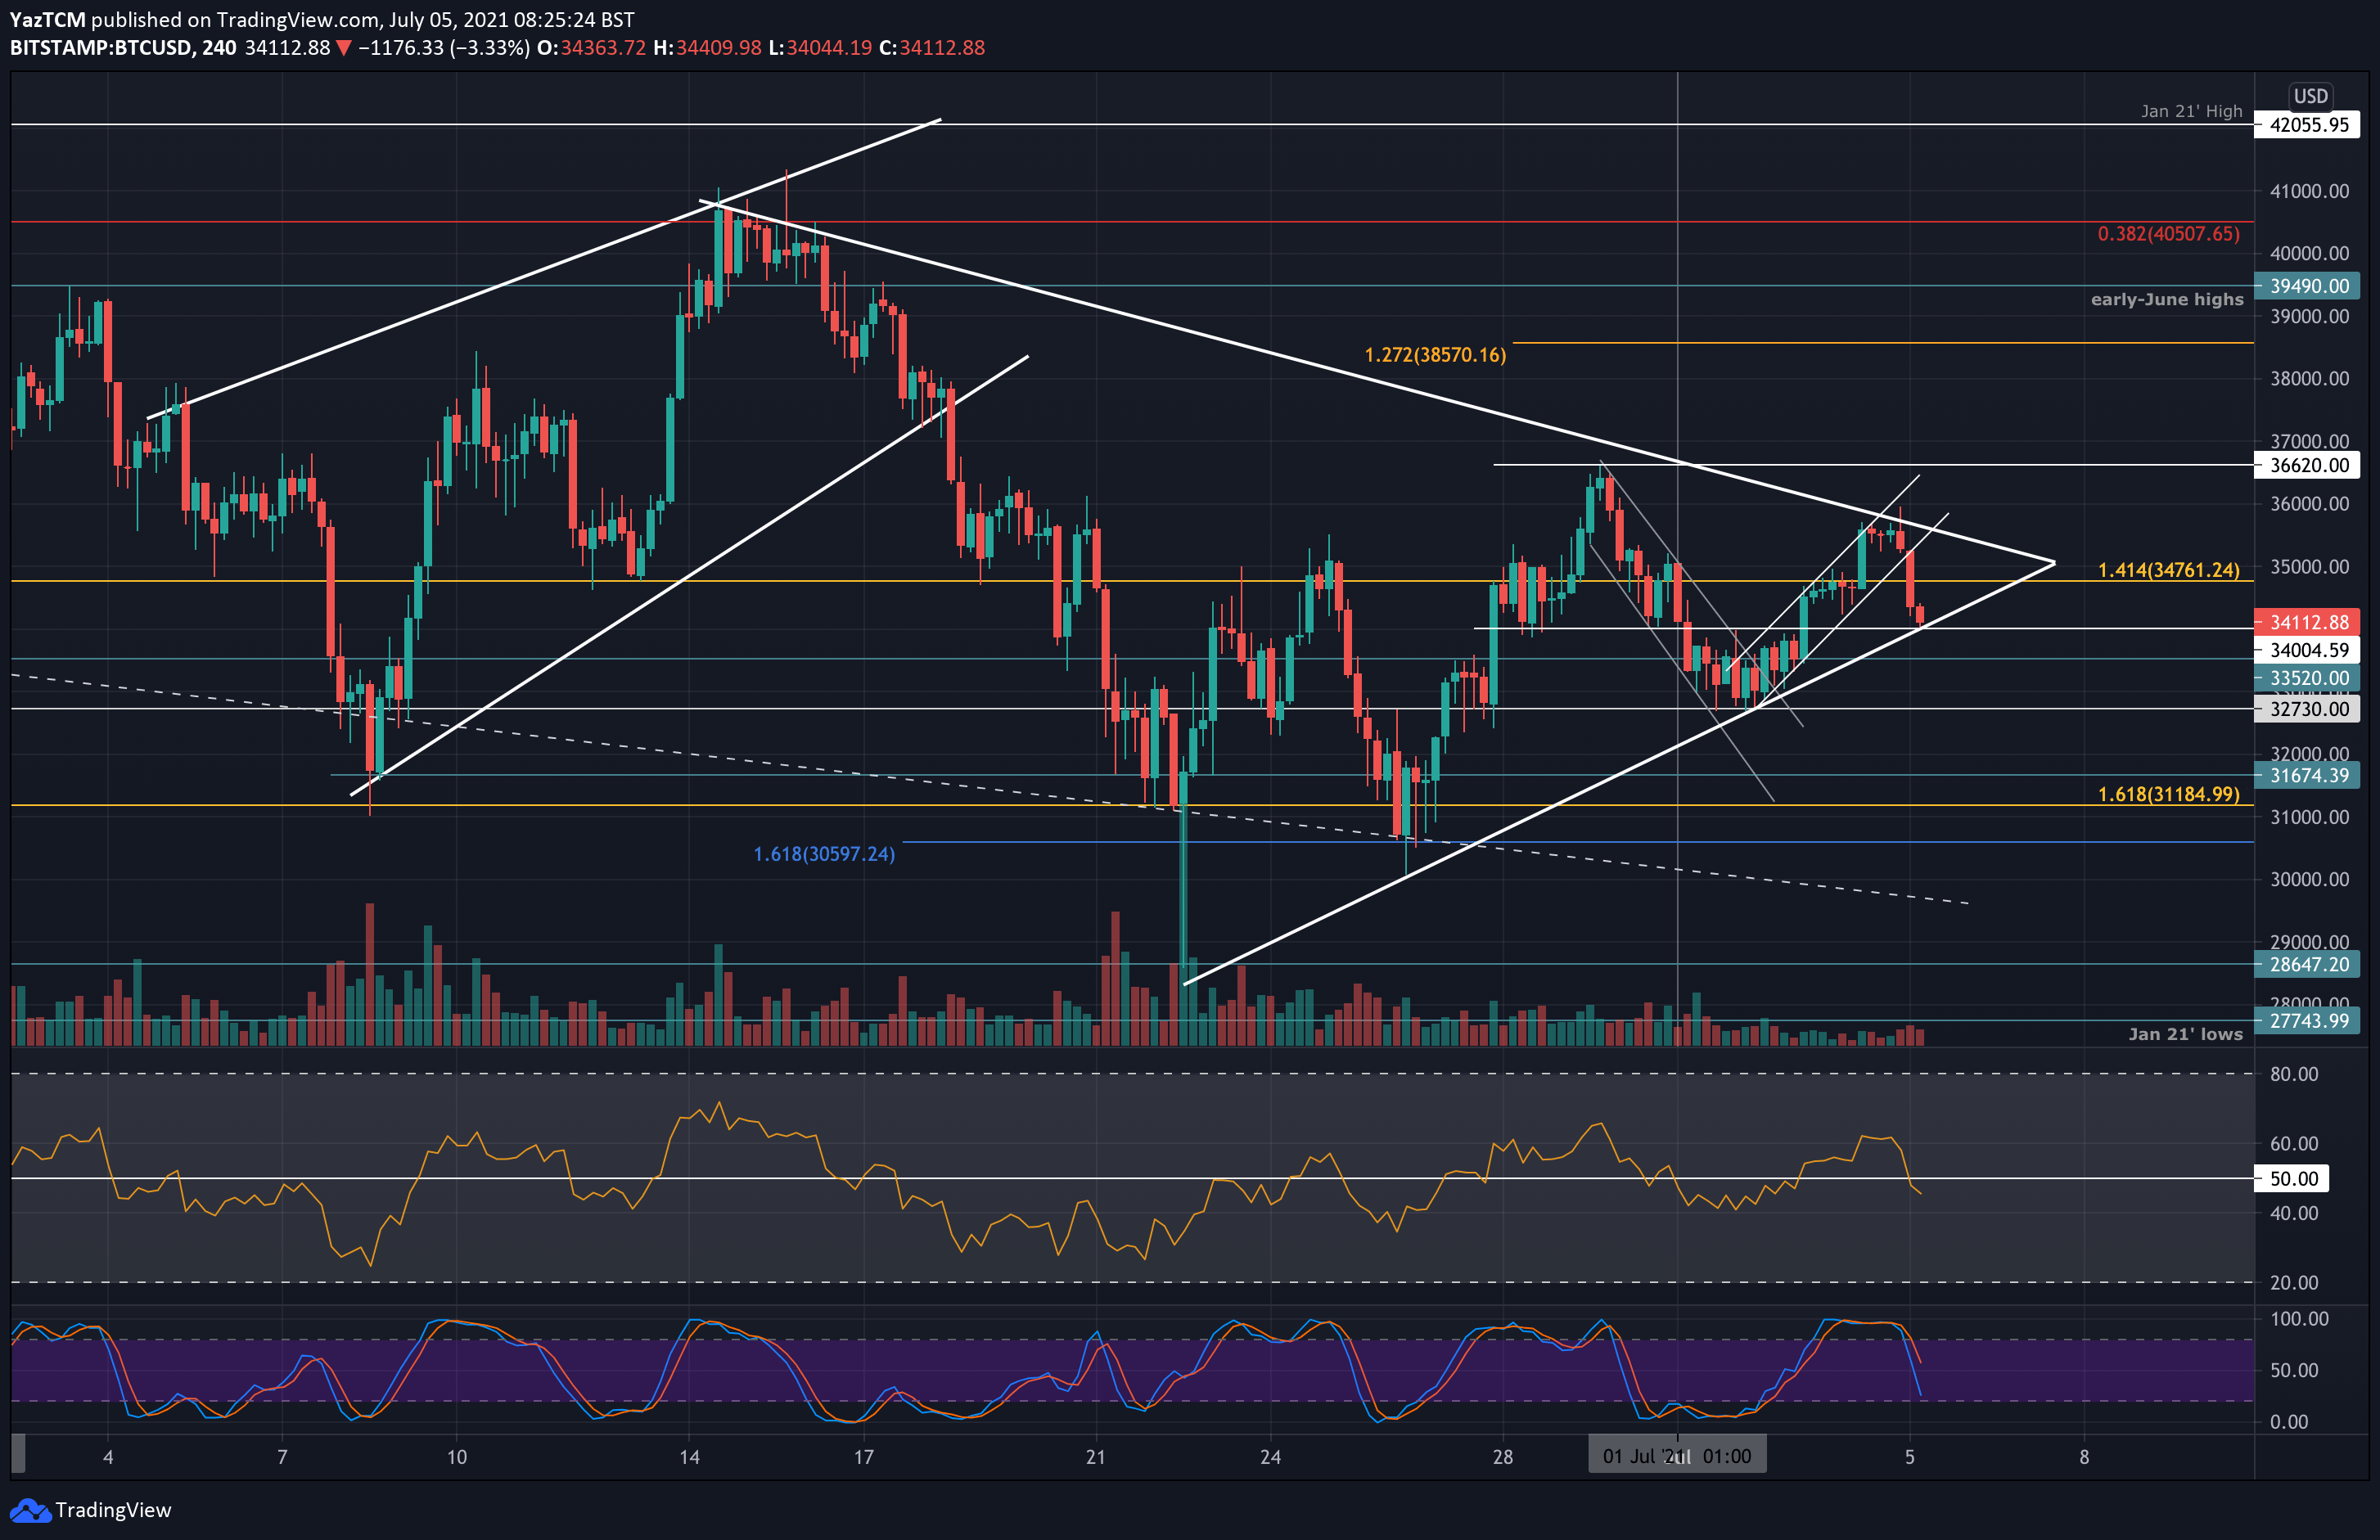
Task: Click the H:34409.98 high value
Action: [707, 48]
